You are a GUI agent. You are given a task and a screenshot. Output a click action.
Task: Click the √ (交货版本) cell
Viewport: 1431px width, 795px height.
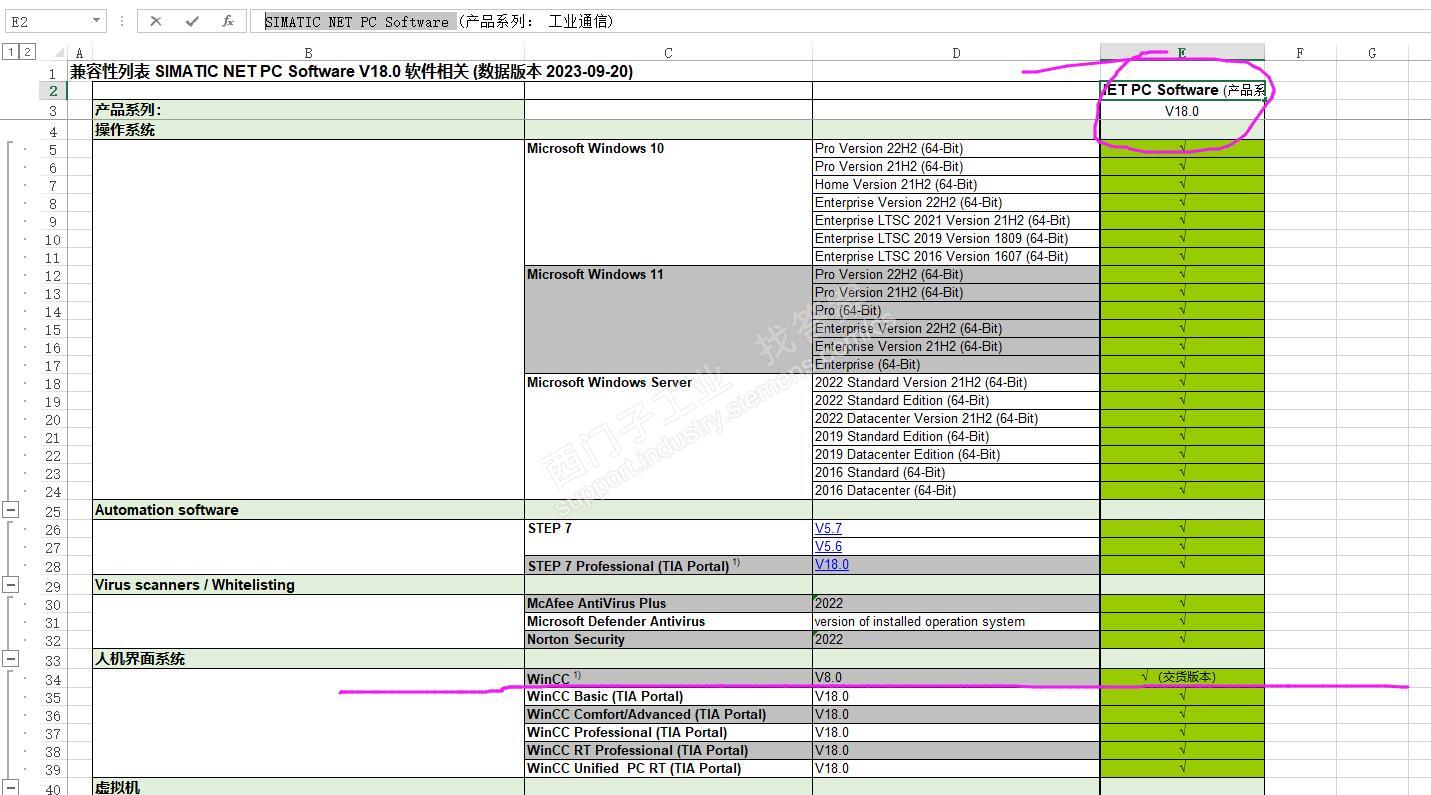click(1182, 677)
